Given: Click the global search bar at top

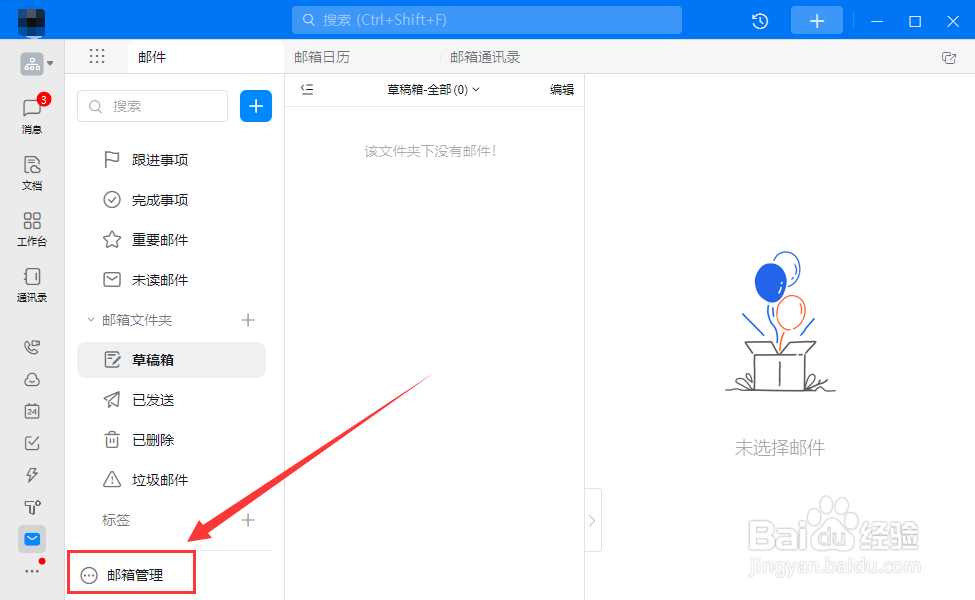Looking at the screenshot, I should pos(487,20).
